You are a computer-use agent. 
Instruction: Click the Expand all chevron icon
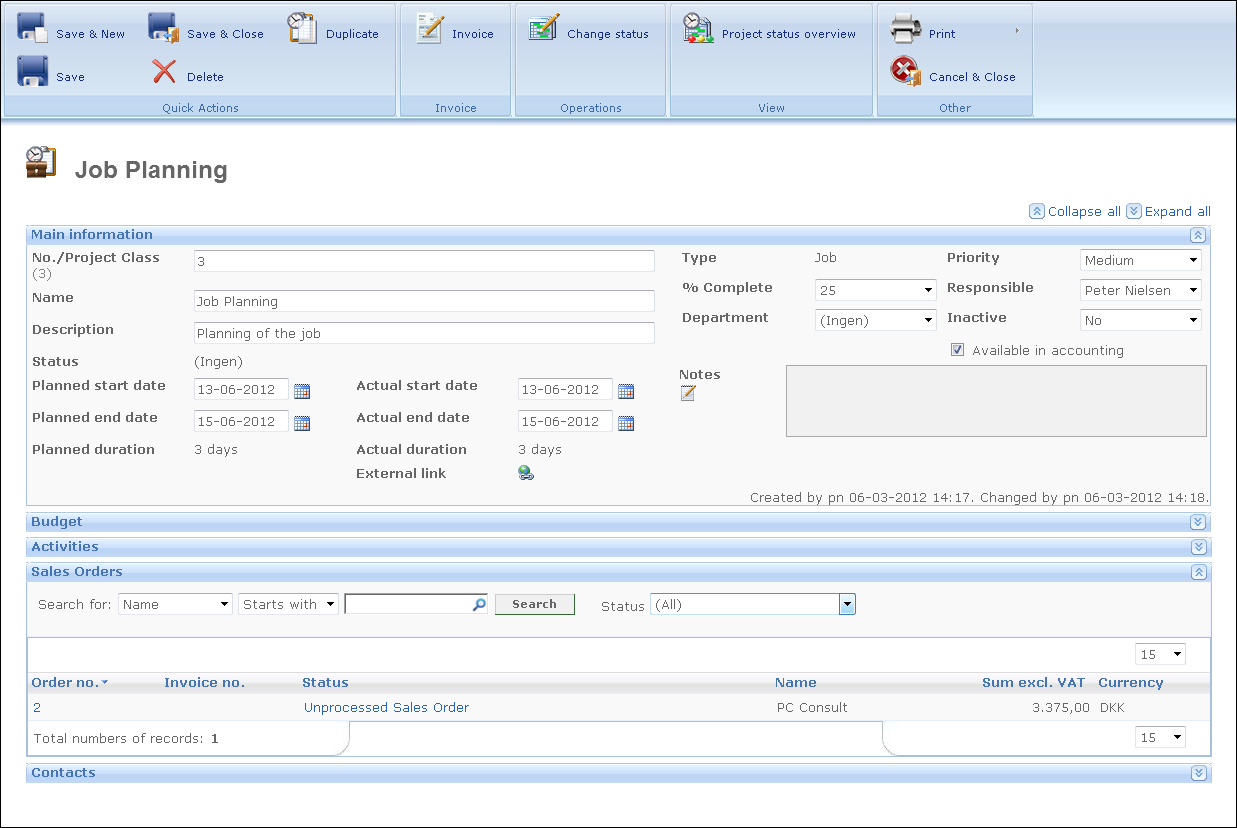click(x=1134, y=211)
